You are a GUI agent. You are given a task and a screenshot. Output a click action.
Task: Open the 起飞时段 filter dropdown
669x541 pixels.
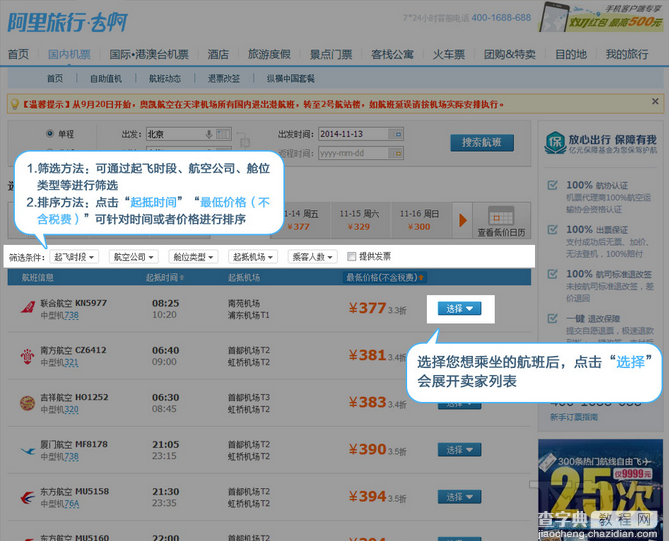click(74, 257)
